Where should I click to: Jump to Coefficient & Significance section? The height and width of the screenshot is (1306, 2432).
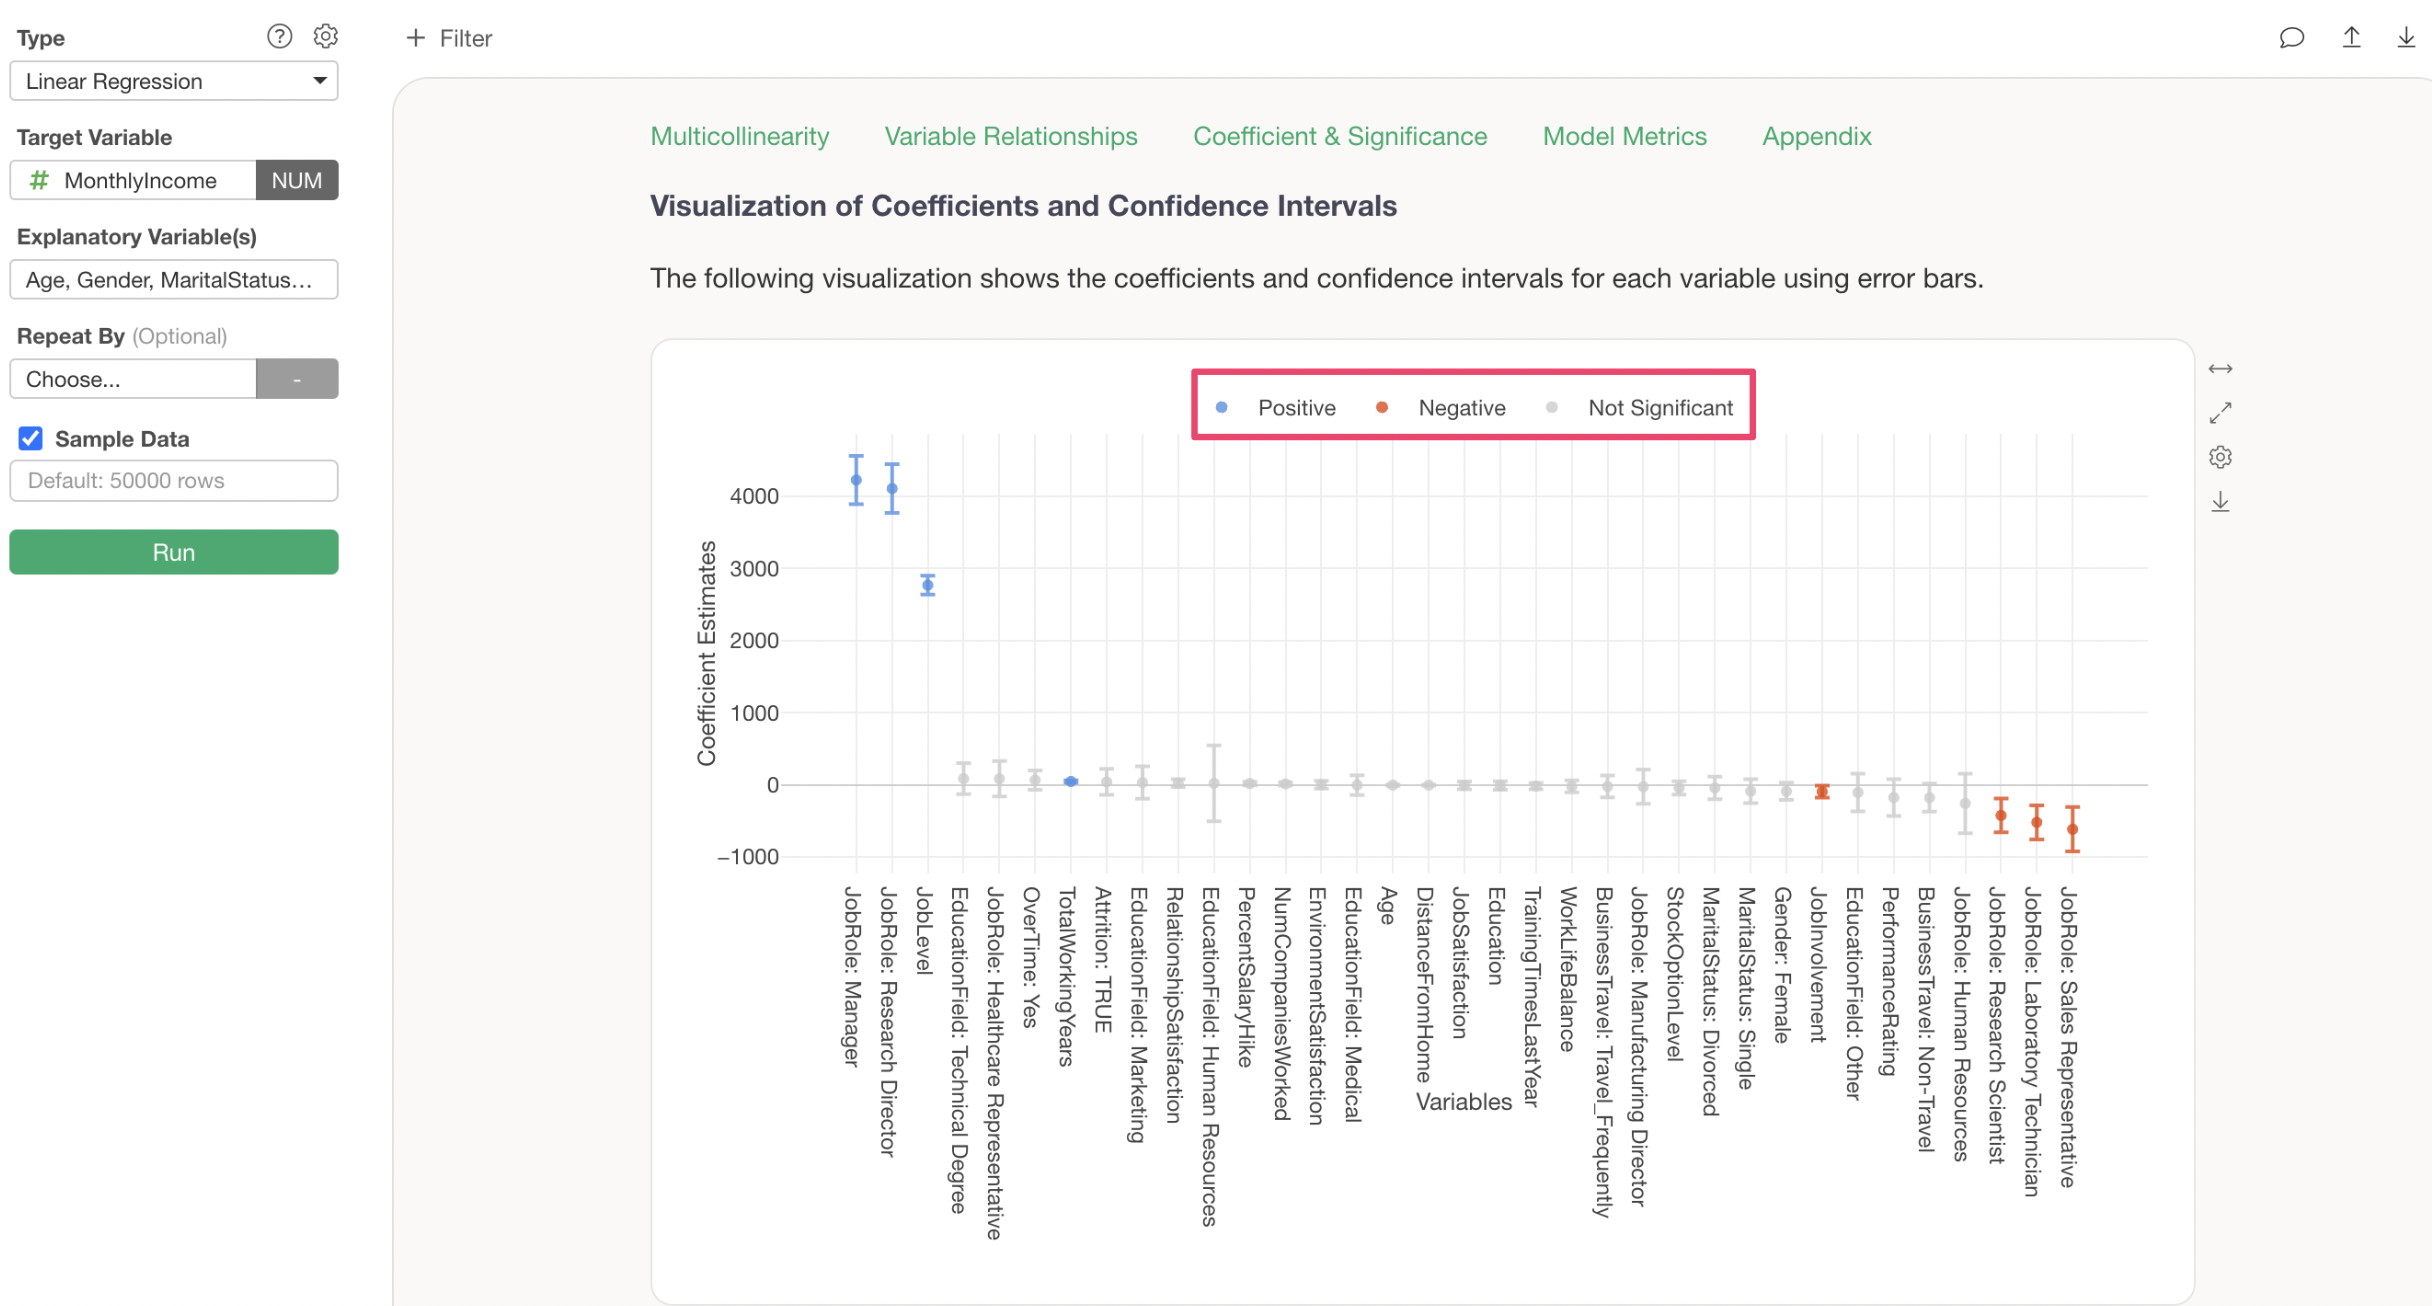1340,136
